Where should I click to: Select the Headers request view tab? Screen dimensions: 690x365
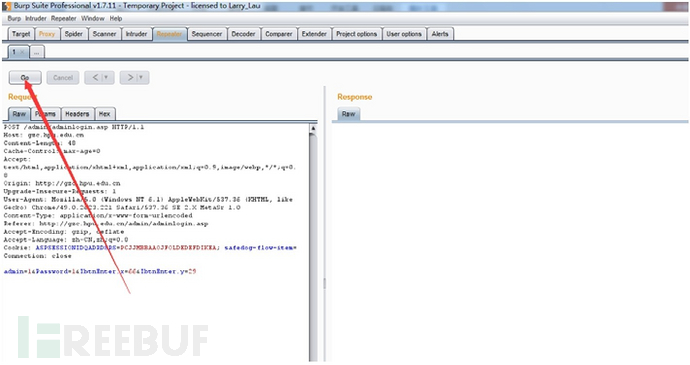tap(77, 114)
